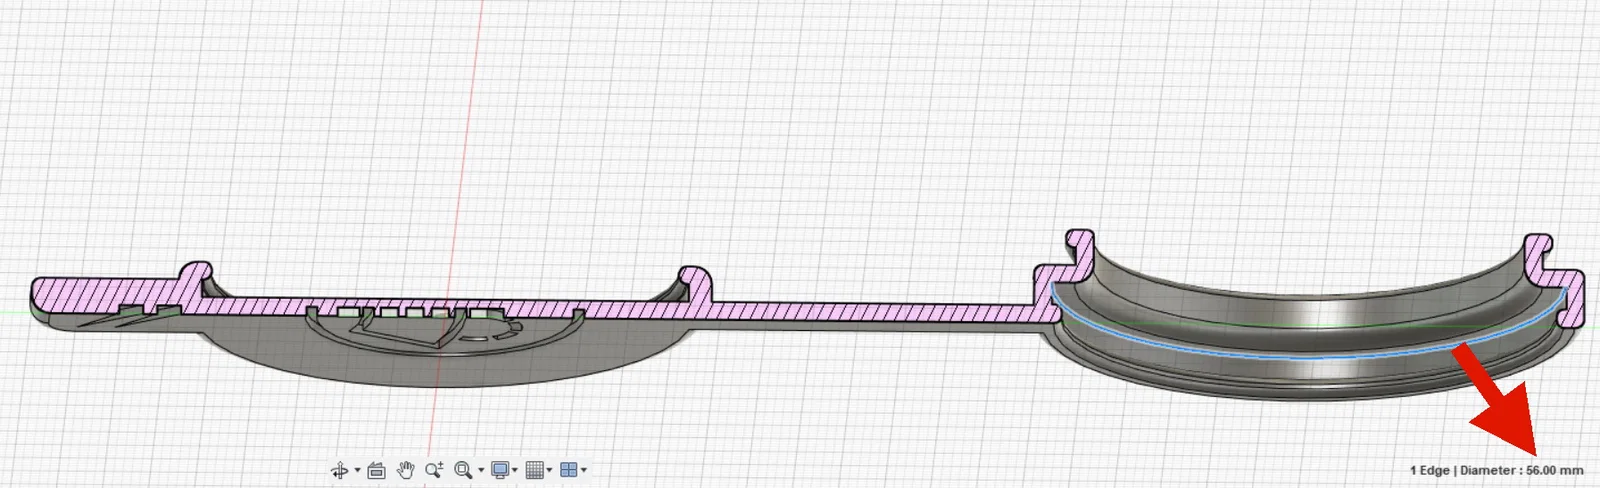Select the Orbit tool

tap(340, 470)
